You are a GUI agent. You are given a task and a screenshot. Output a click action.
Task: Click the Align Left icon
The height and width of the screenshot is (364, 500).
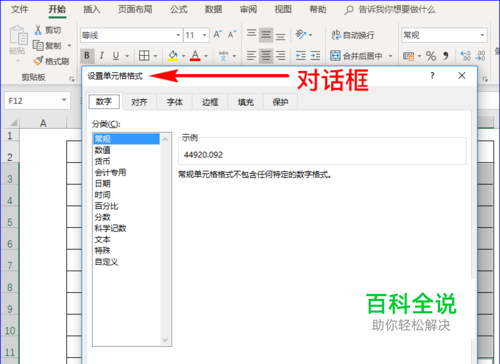click(x=251, y=56)
